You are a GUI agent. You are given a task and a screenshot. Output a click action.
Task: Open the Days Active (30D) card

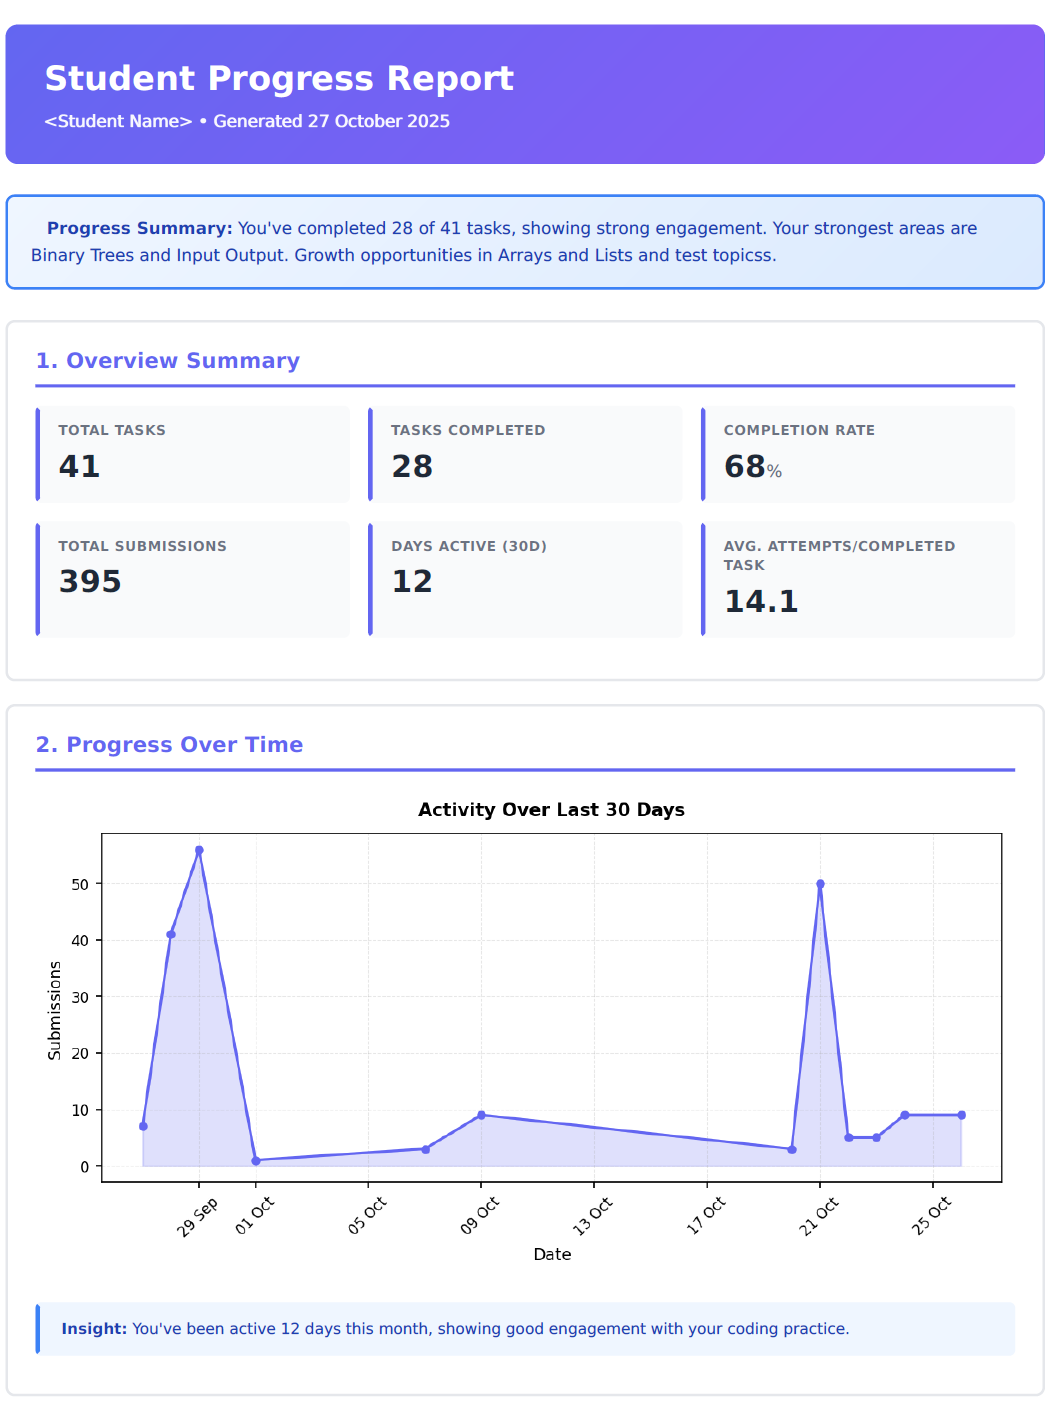coord(525,579)
